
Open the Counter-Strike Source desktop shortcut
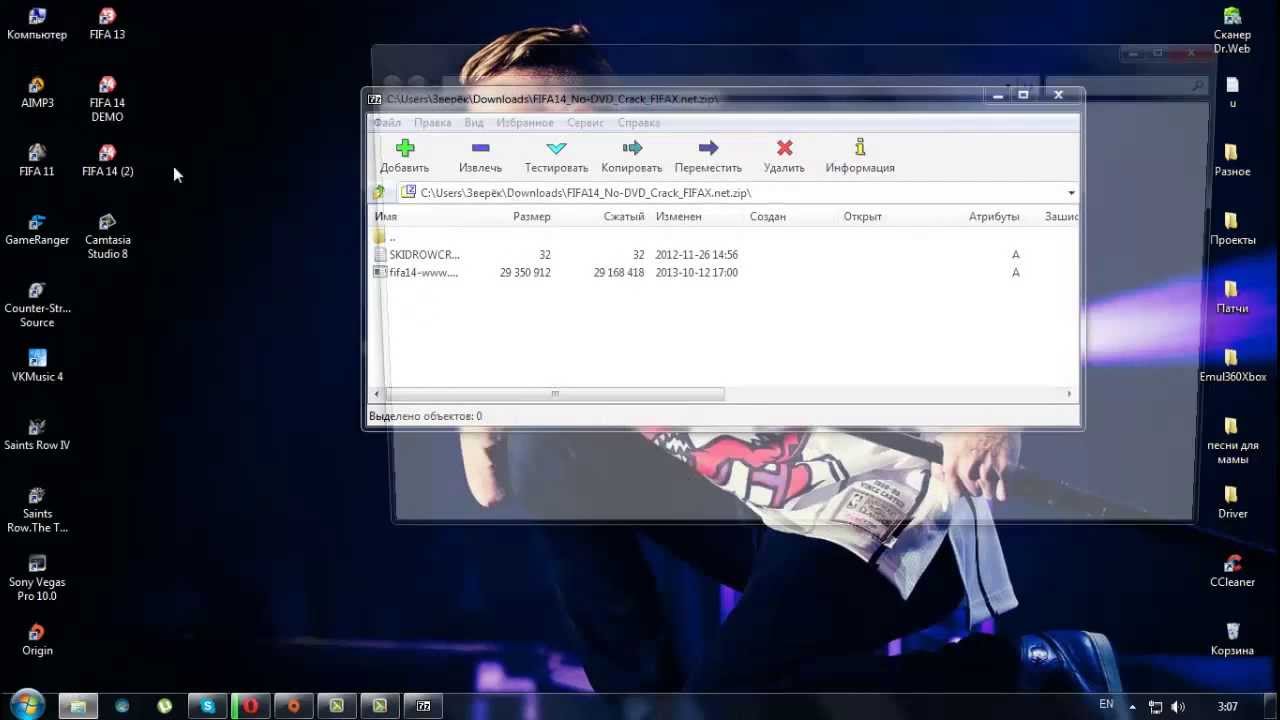point(37,304)
